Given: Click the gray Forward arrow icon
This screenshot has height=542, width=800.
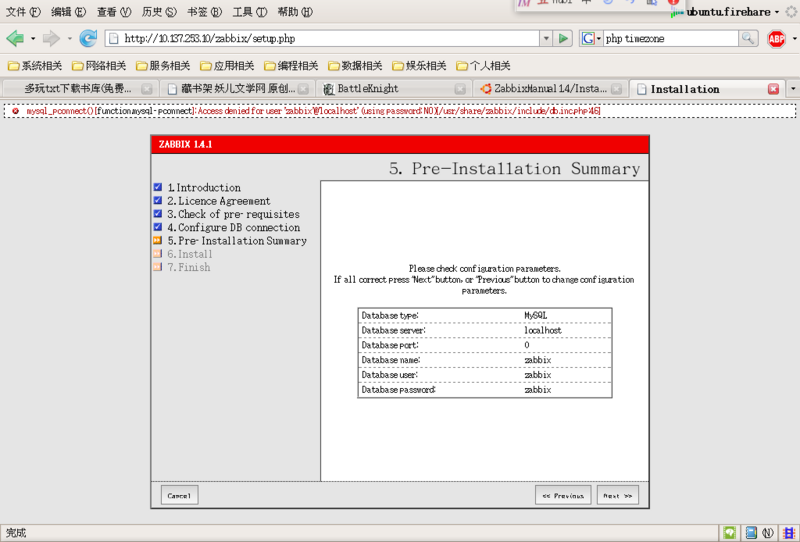Looking at the screenshot, I should (51, 38).
